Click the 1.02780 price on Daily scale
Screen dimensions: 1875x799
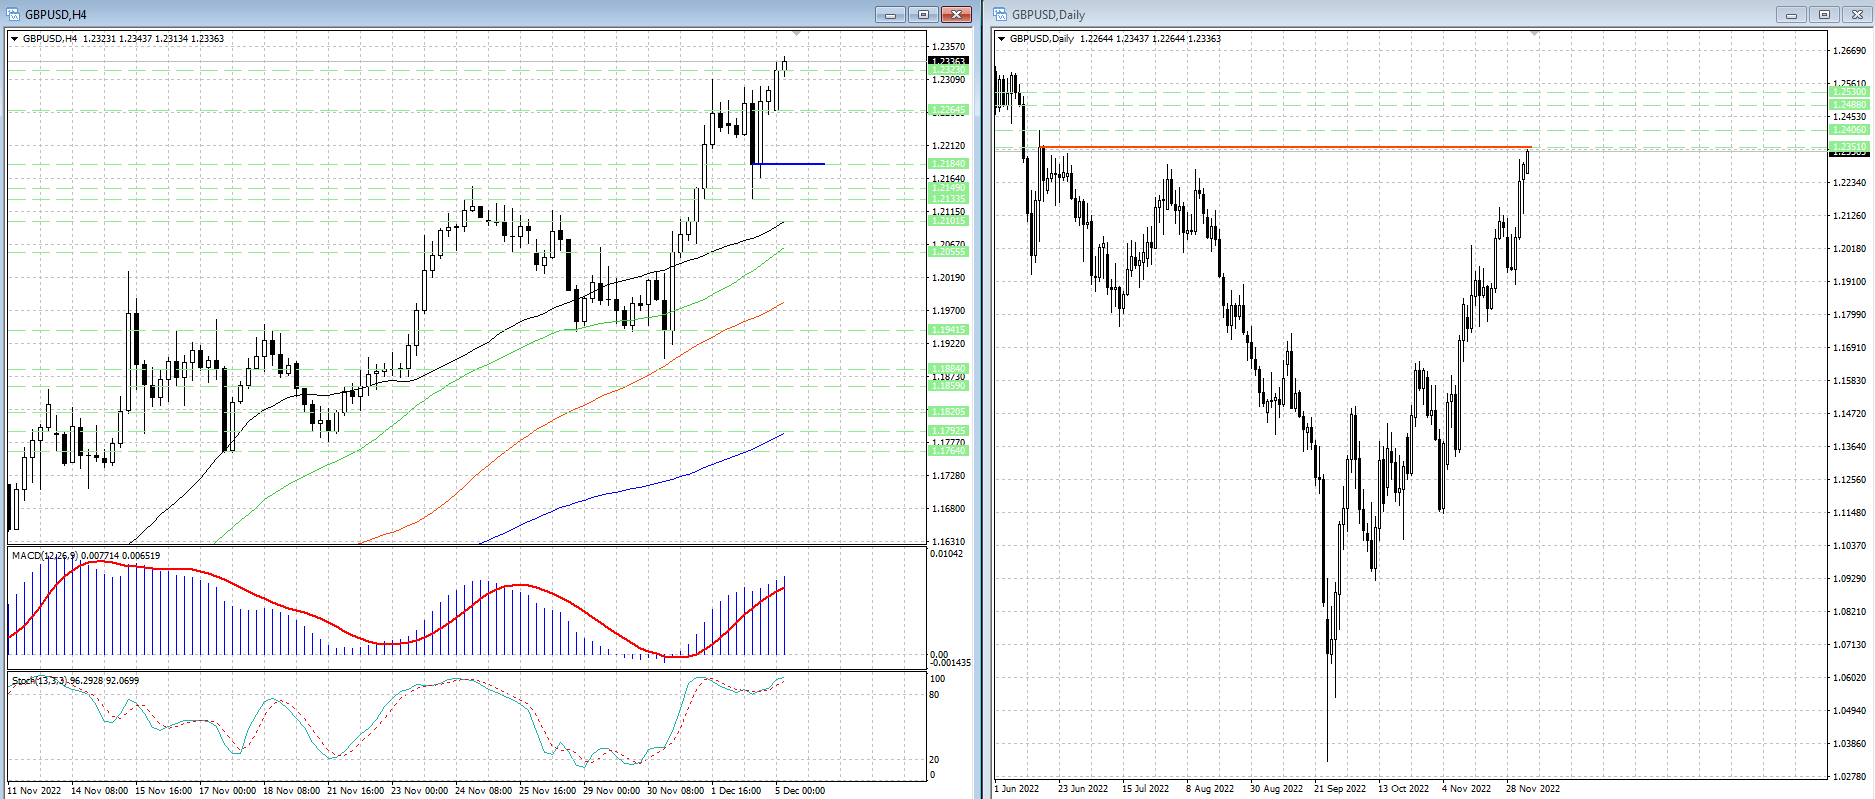1849,776
